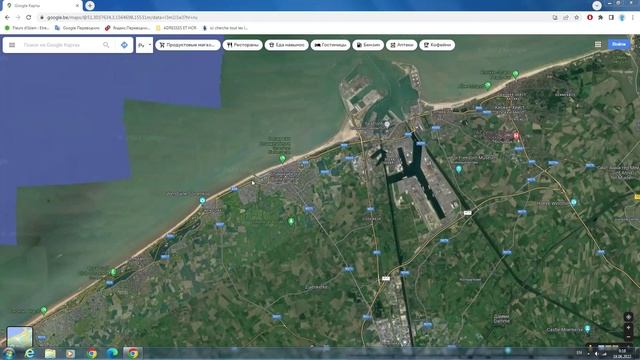Image resolution: width=640 pixels, height=360 pixels.
Task: Toggle the browser side panel icon
Action: click(x=611, y=18)
